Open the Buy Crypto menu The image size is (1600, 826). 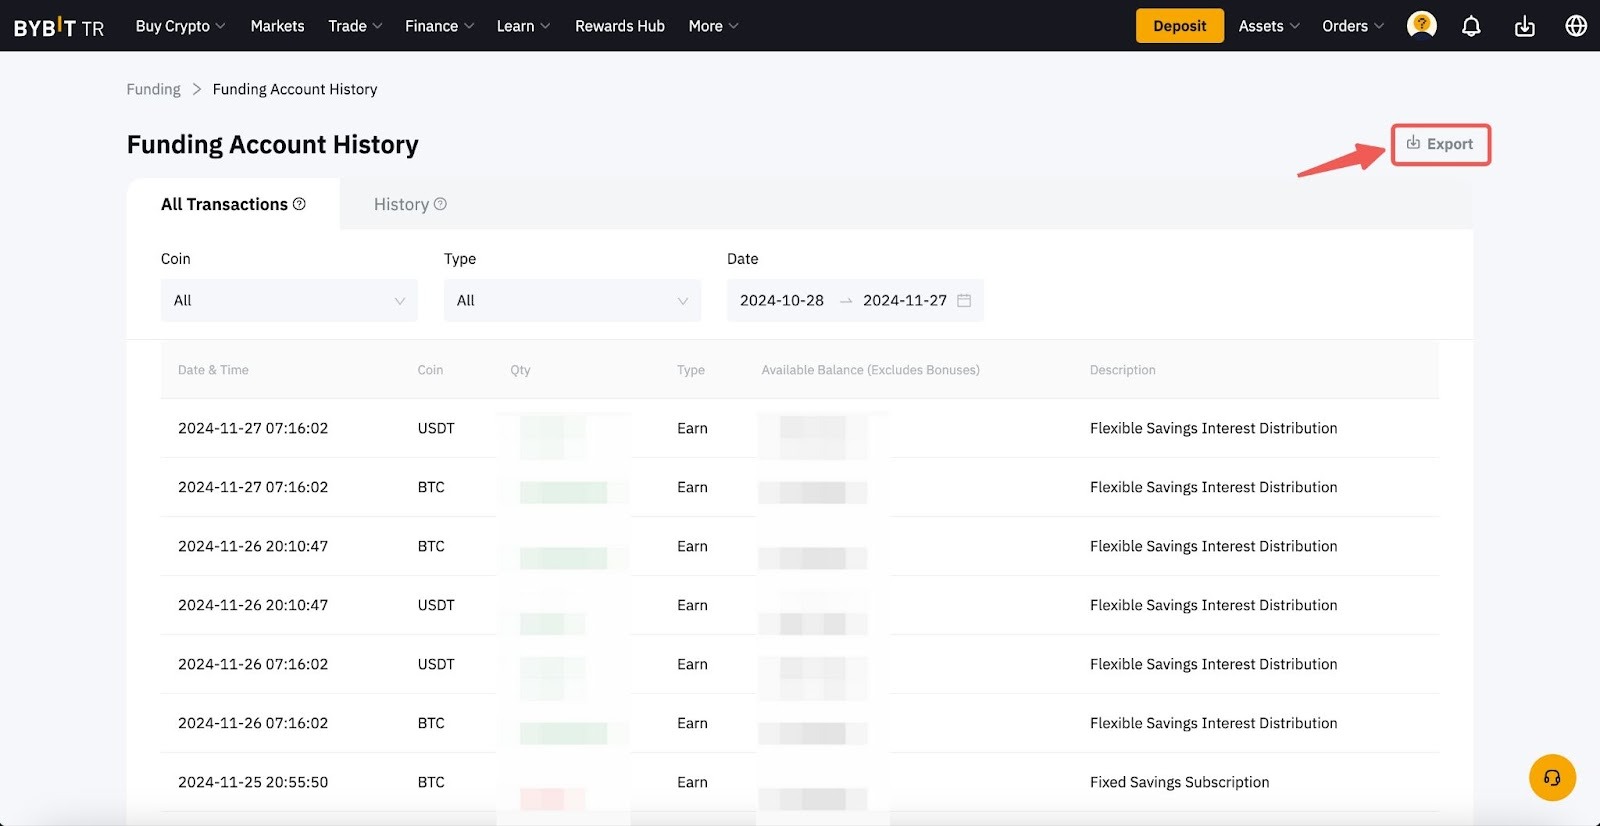click(180, 26)
